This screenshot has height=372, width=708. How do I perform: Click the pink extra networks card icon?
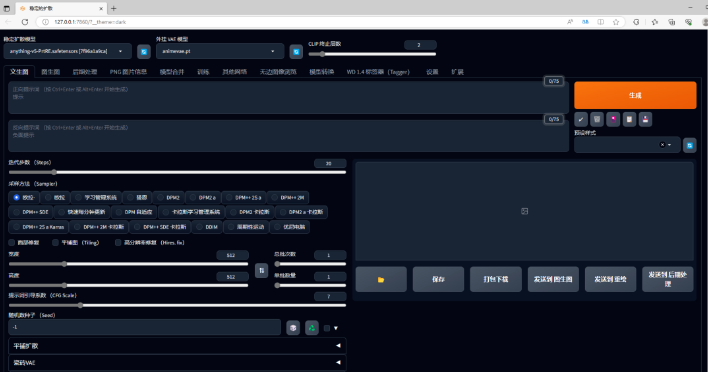pyautogui.click(x=613, y=119)
